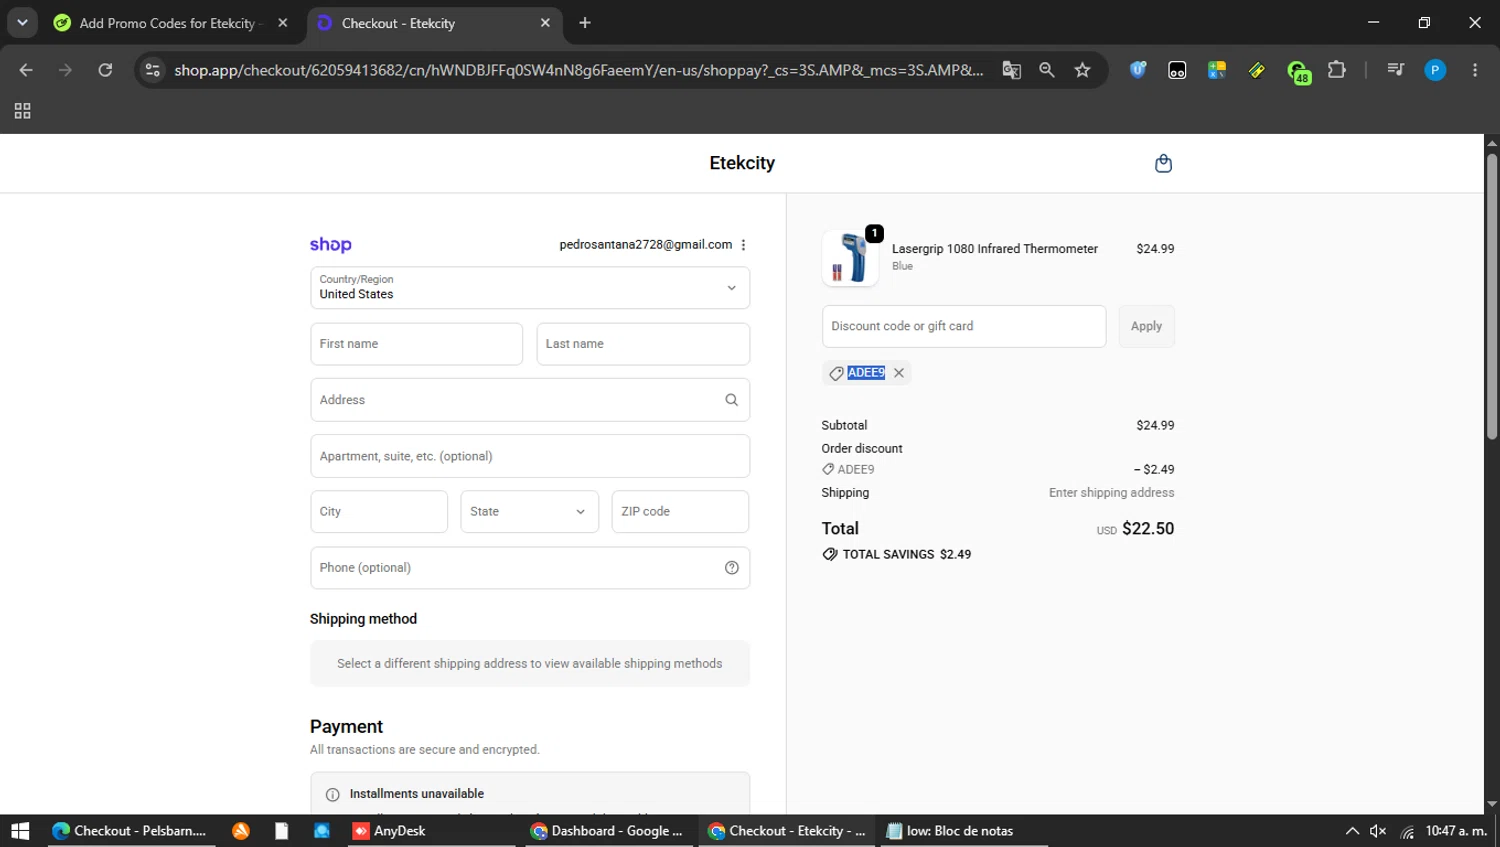Open the zoom magnifier in address bar
This screenshot has width=1500, height=847.
click(1046, 70)
